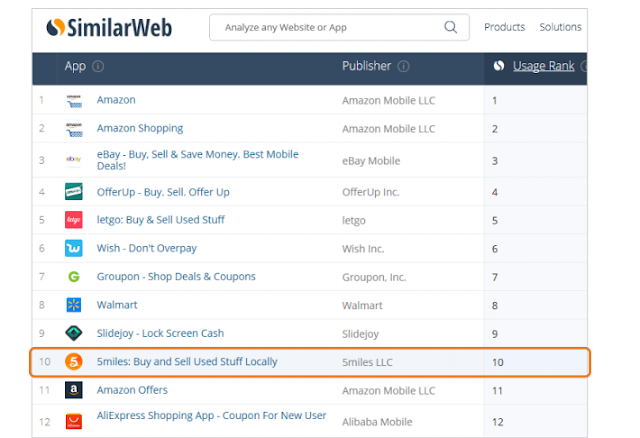Click the Amazon Offers app icon
The image size is (640, 438).
(x=74, y=390)
